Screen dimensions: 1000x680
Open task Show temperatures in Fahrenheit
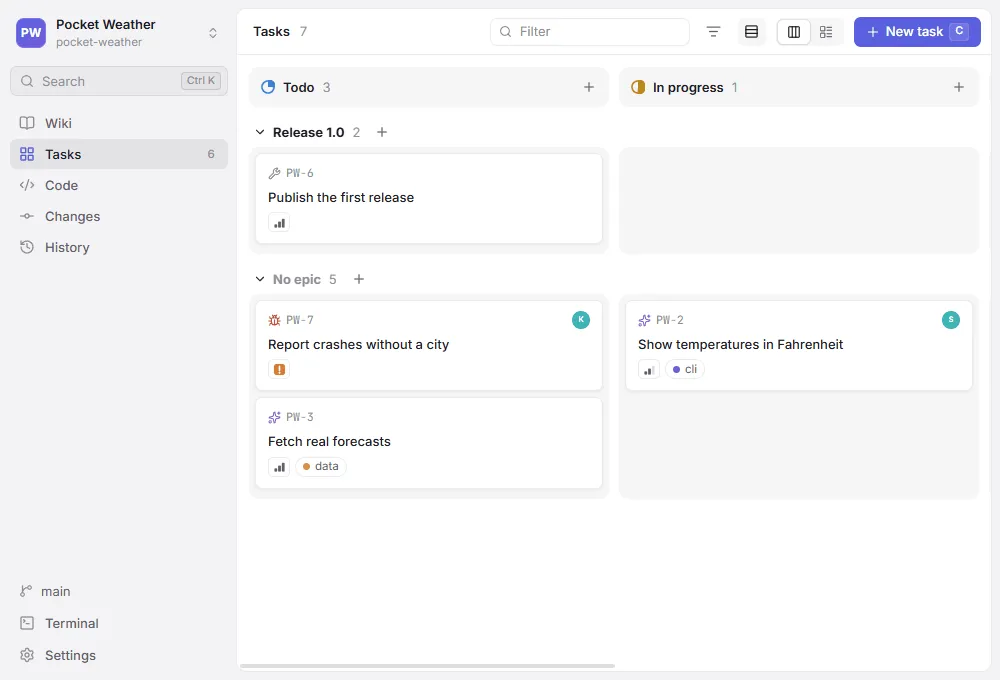(798, 345)
